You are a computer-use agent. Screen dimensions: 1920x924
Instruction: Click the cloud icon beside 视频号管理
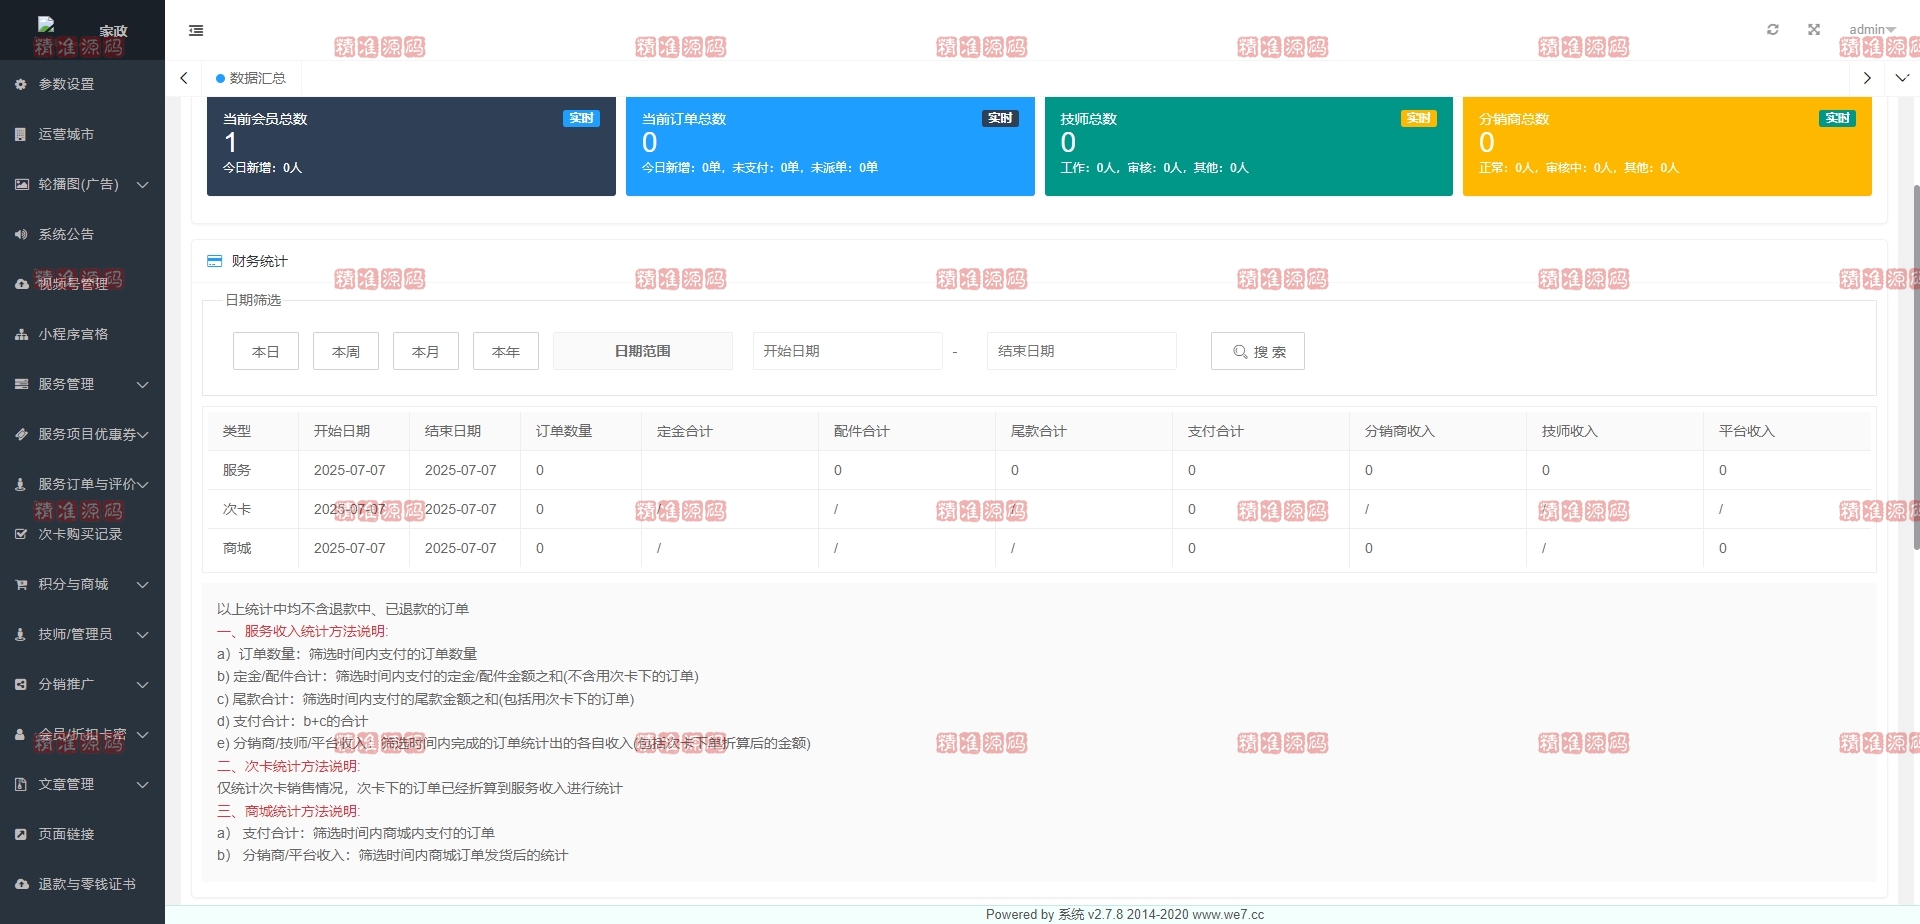(x=21, y=284)
